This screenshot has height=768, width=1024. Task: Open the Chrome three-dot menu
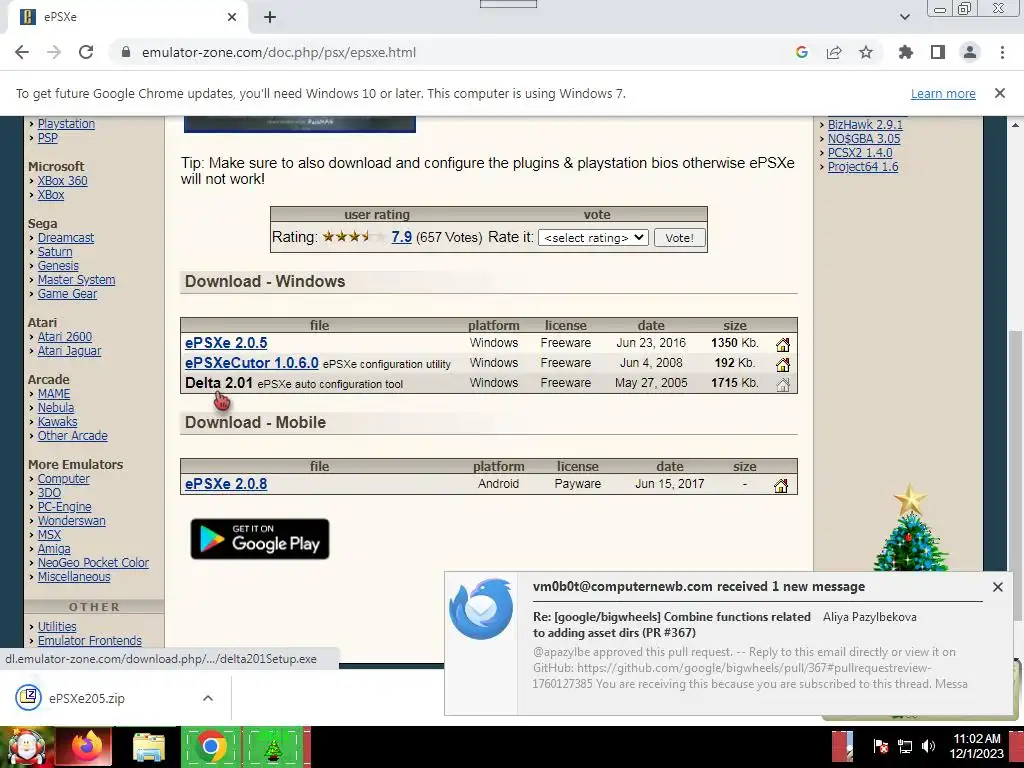[1002, 52]
